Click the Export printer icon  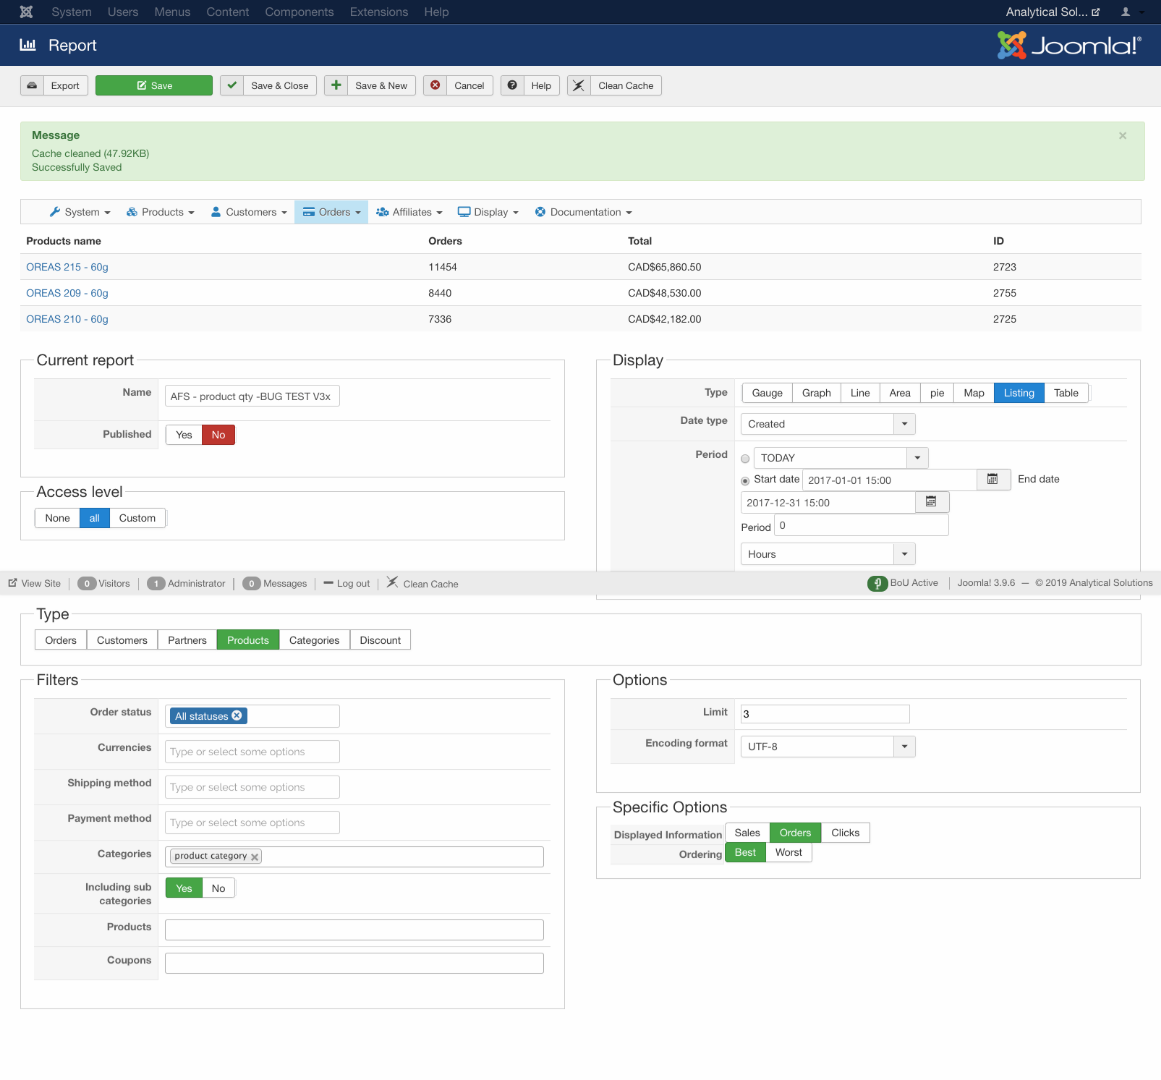point(33,86)
